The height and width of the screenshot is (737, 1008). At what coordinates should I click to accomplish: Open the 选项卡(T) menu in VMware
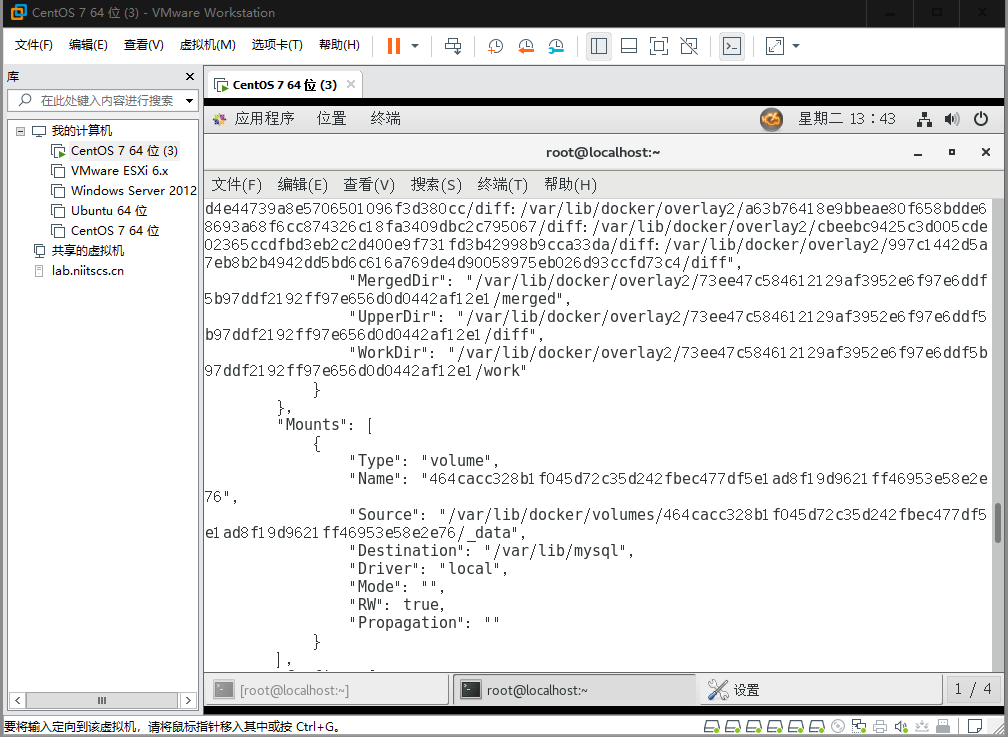pyautogui.click(x=277, y=45)
